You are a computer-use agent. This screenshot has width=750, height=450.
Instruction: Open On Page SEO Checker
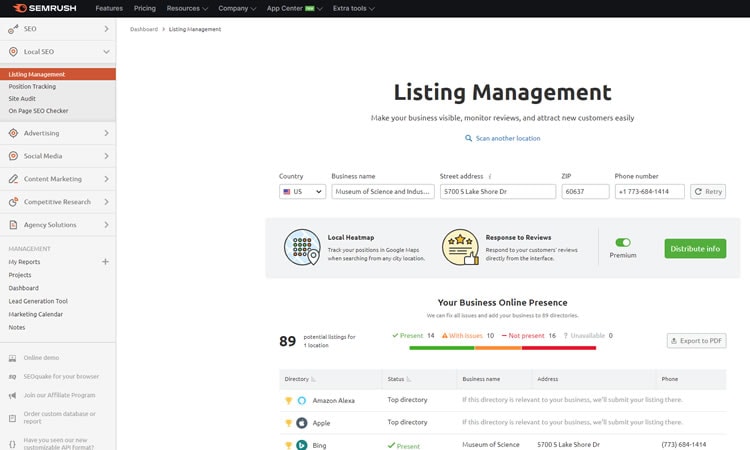38,110
